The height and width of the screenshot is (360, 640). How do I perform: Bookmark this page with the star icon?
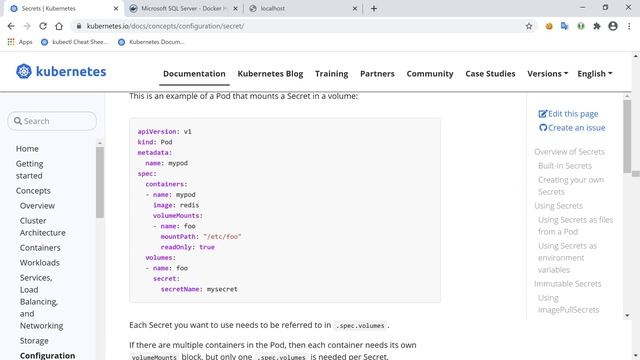pyautogui.click(x=529, y=26)
